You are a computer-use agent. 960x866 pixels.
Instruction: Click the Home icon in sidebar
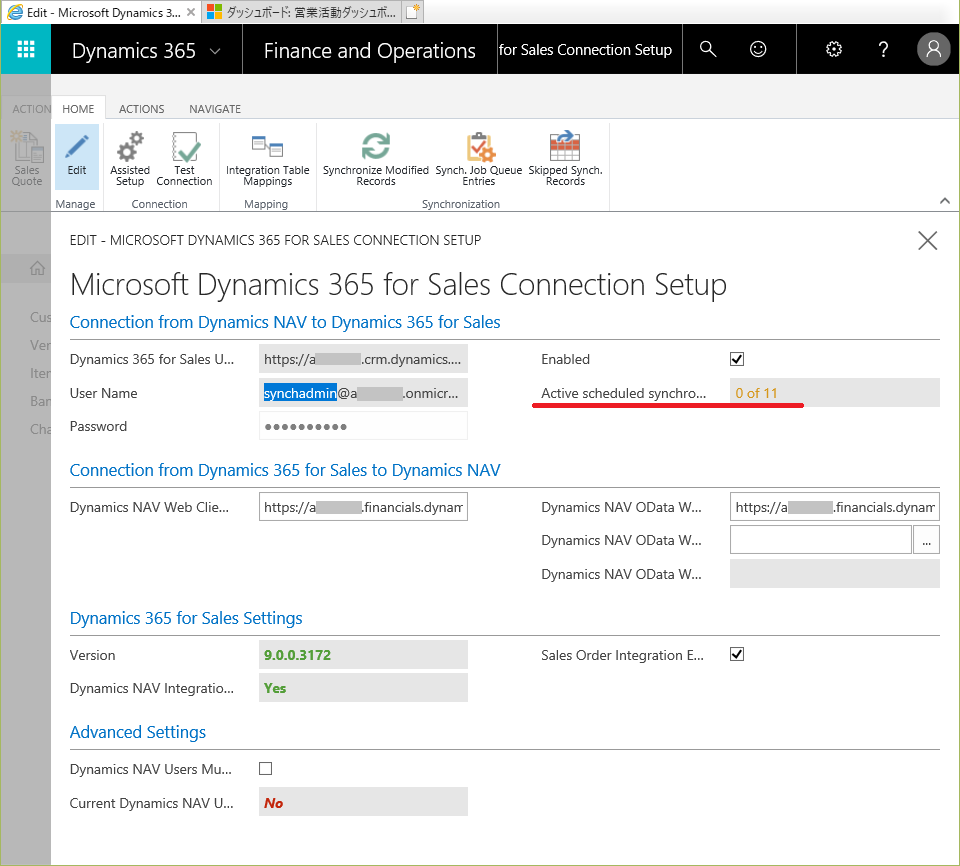point(37,268)
